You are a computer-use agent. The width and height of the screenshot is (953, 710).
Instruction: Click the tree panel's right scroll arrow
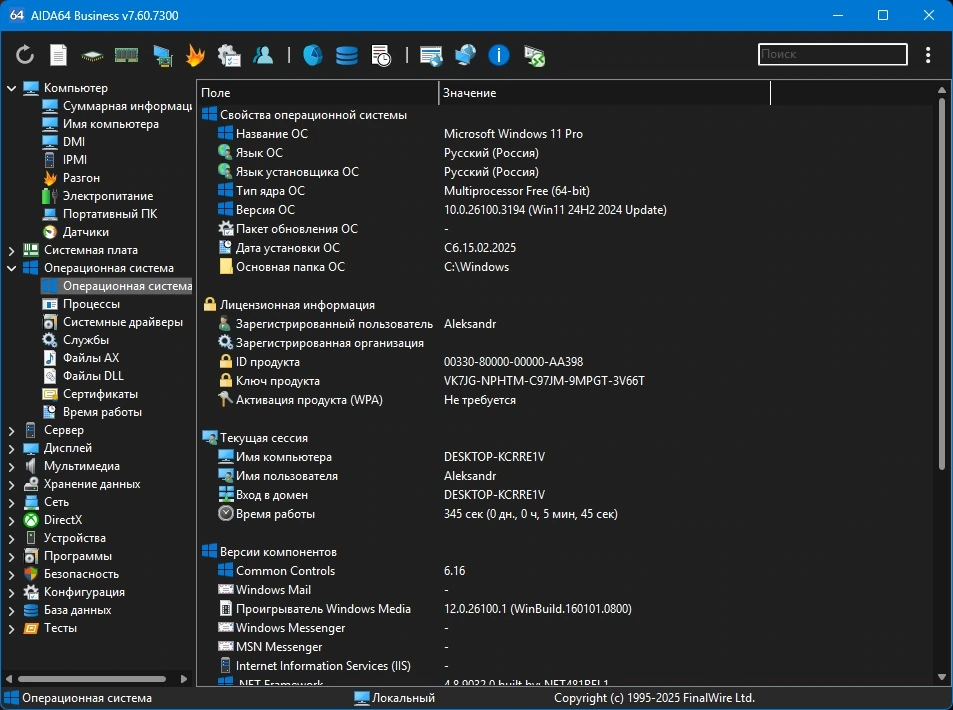click(x=184, y=678)
